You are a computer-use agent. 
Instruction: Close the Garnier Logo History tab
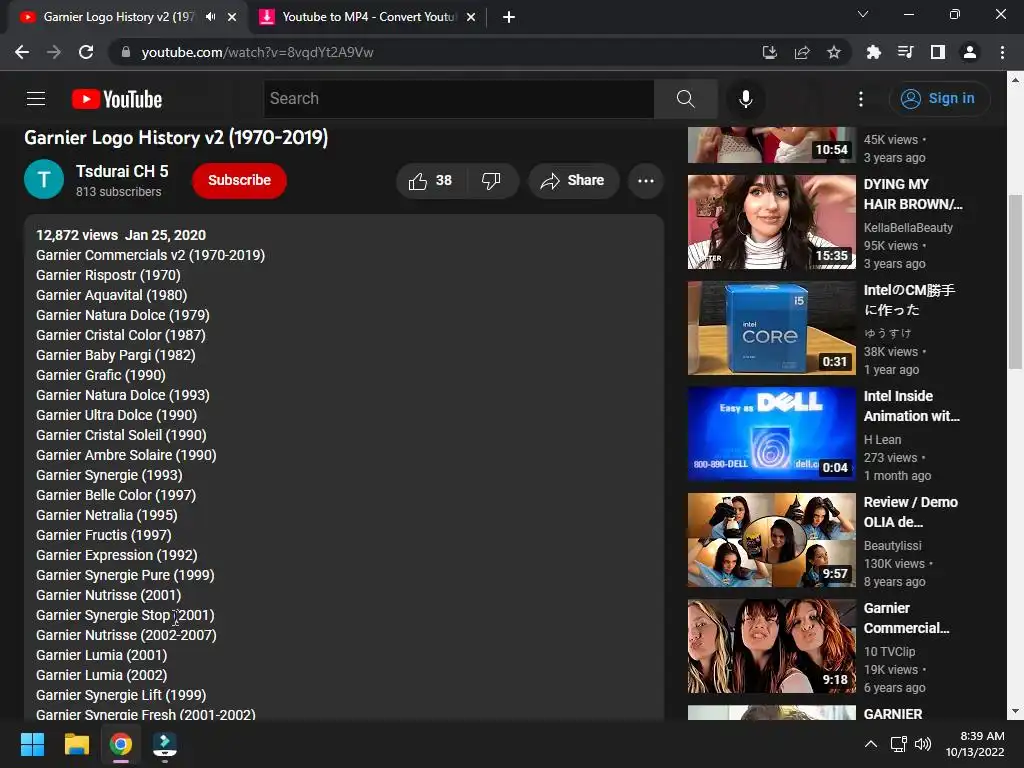tap(232, 17)
